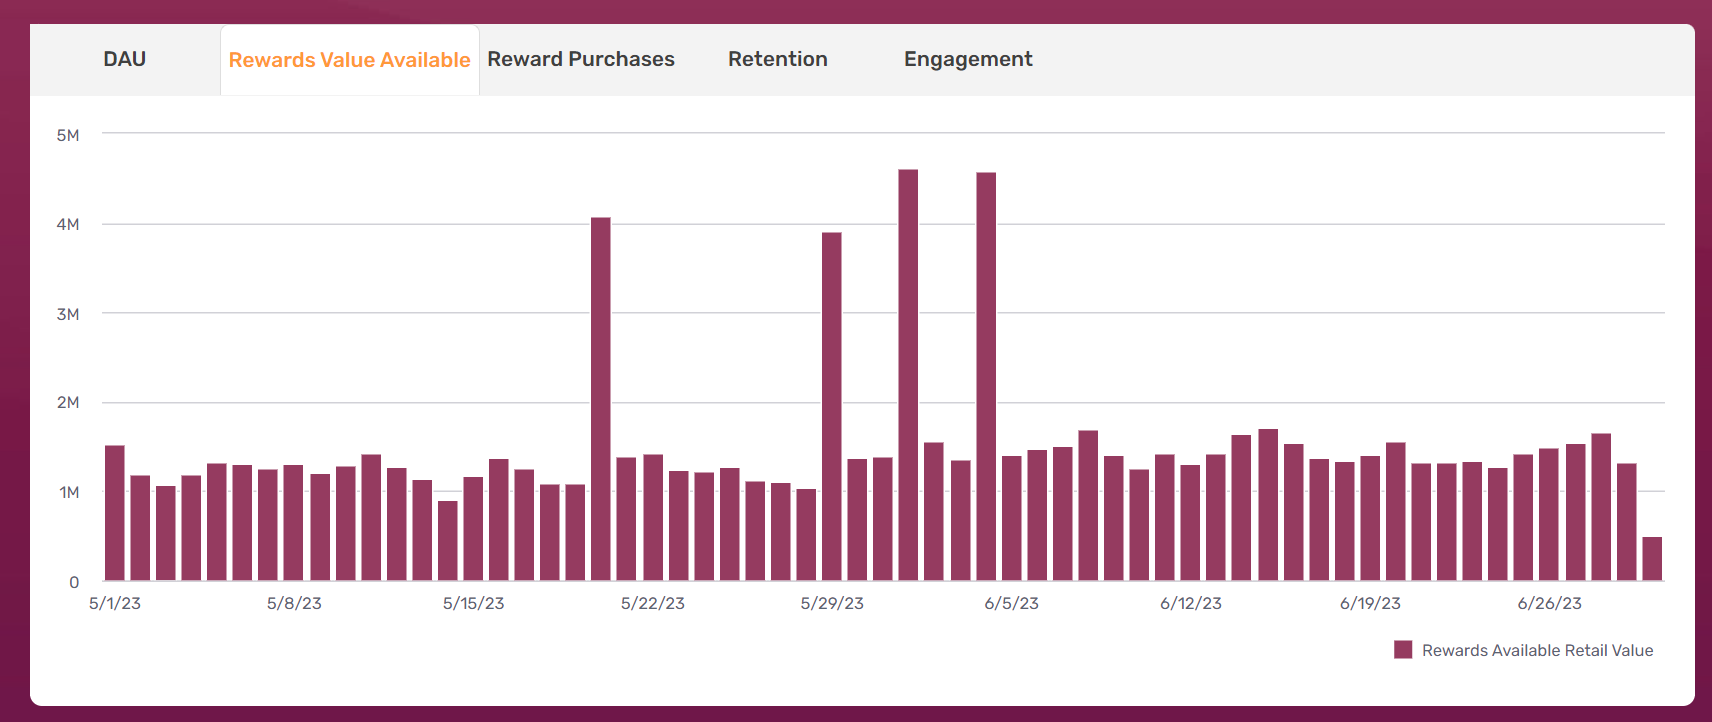Click the 2M y-axis label
This screenshot has width=1712, height=722.
tap(68, 403)
